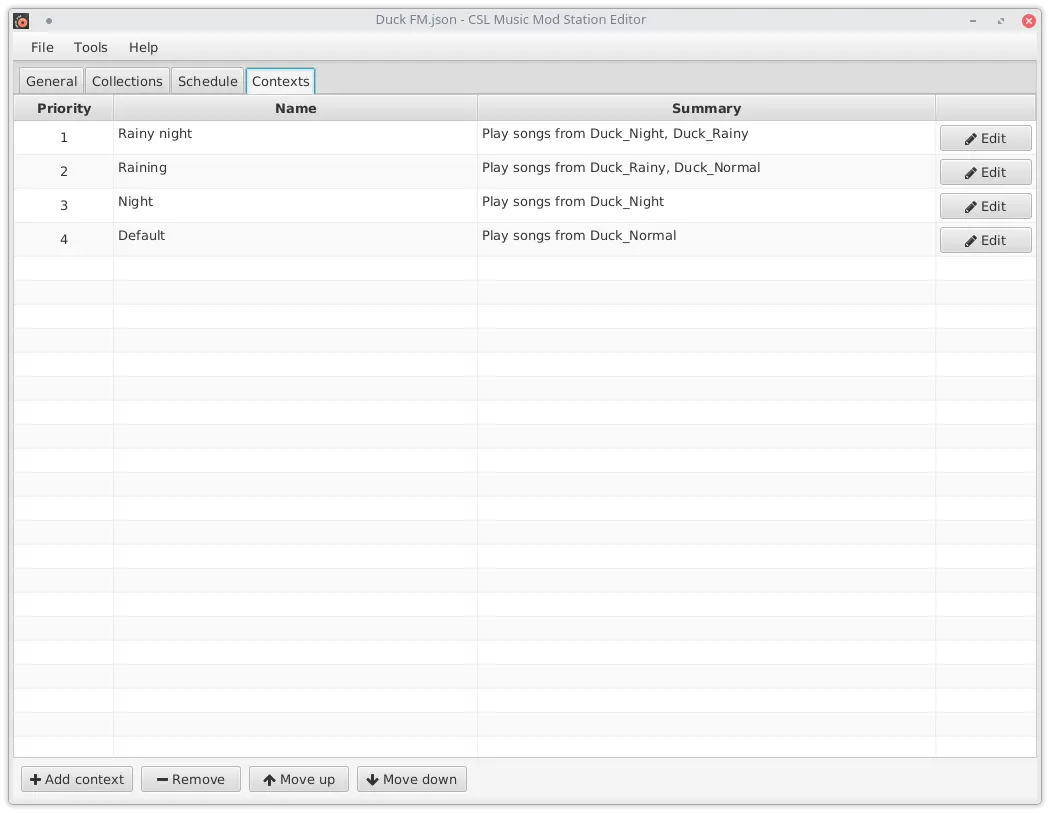
Task: Select the Rainy night context name
Action: coord(155,133)
